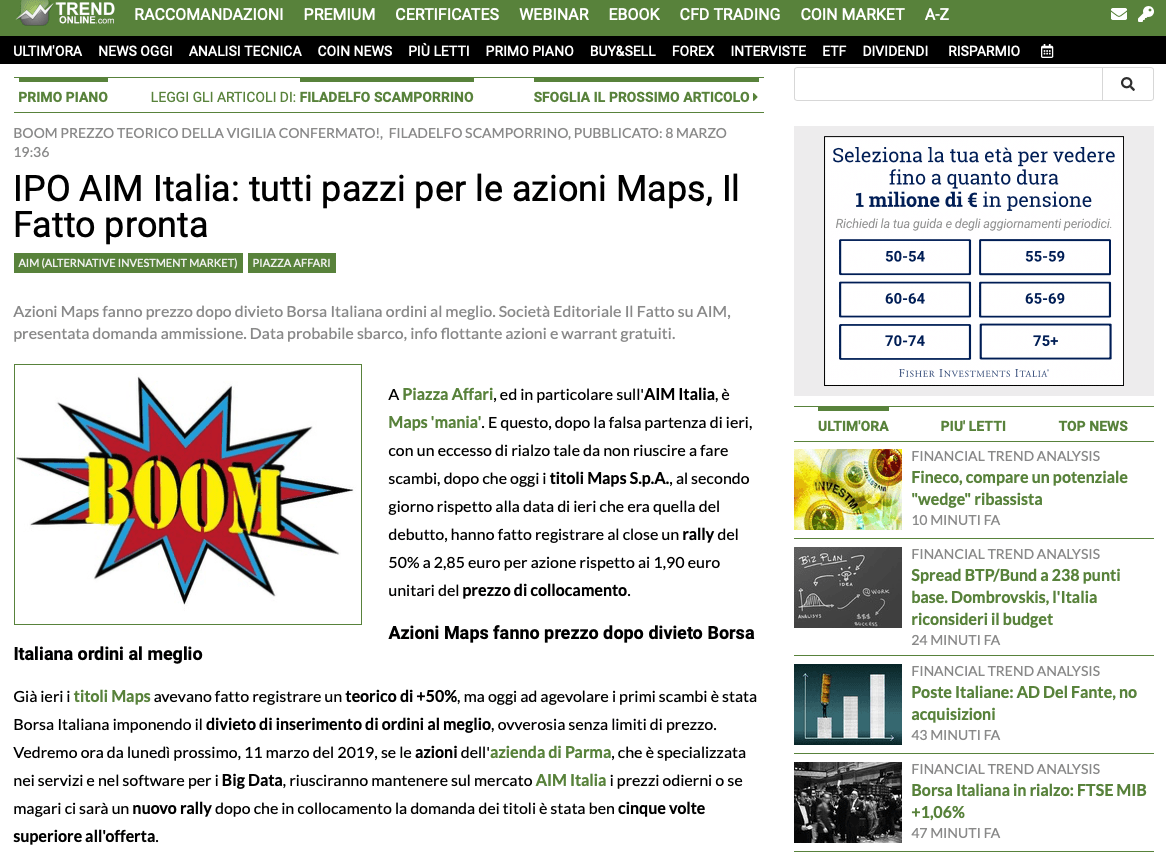Choose age range 55-59 in ad
The image size is (1166, 853).
[1045, 257]
